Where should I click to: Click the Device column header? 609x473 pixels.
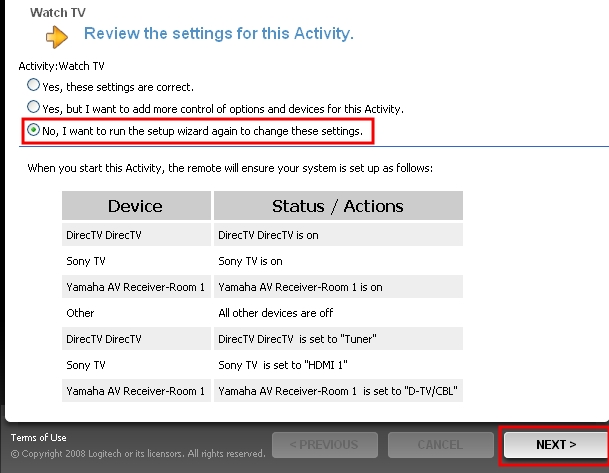pyautogui.click(x=136, y=205)
